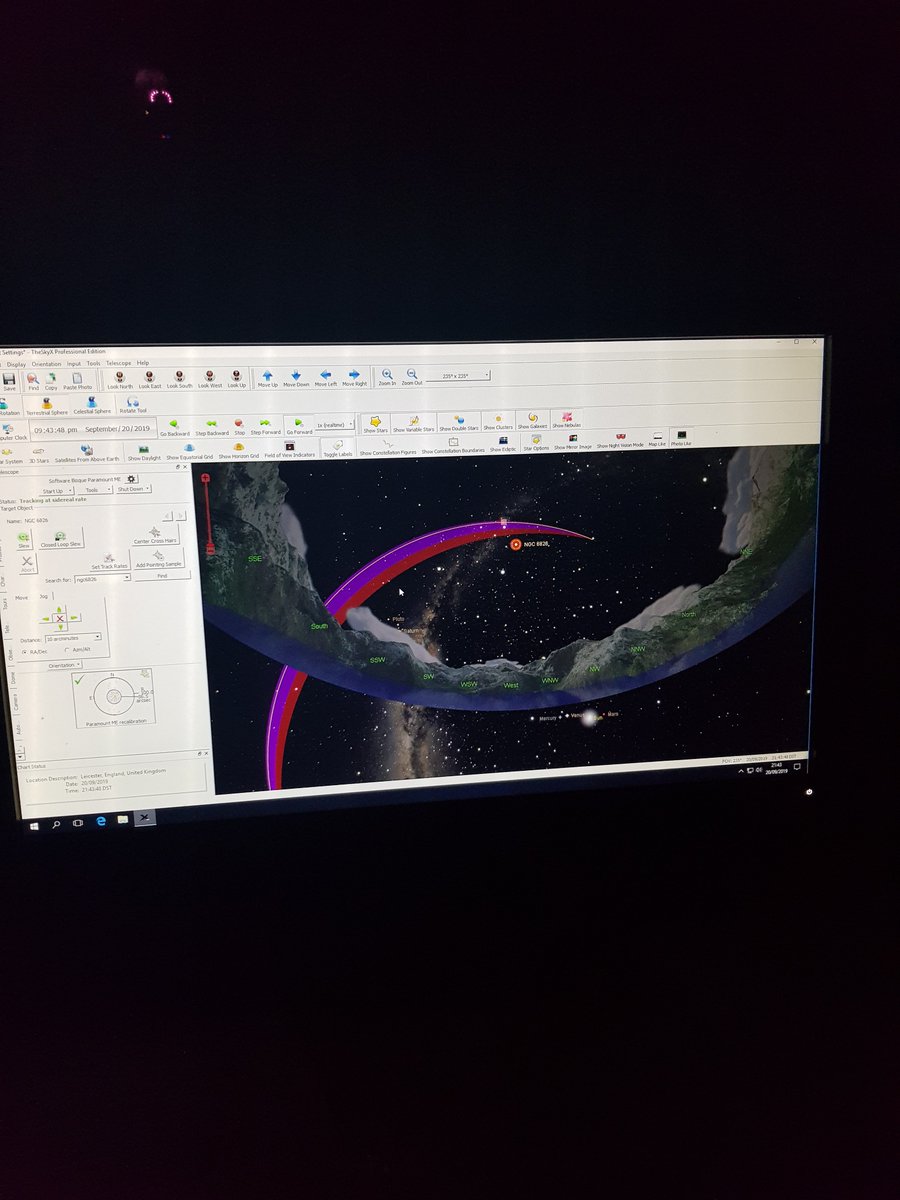Toggle Field of View Indicators
The image size is (900, 1200).
pyautogui.click(x=290, y=450)
